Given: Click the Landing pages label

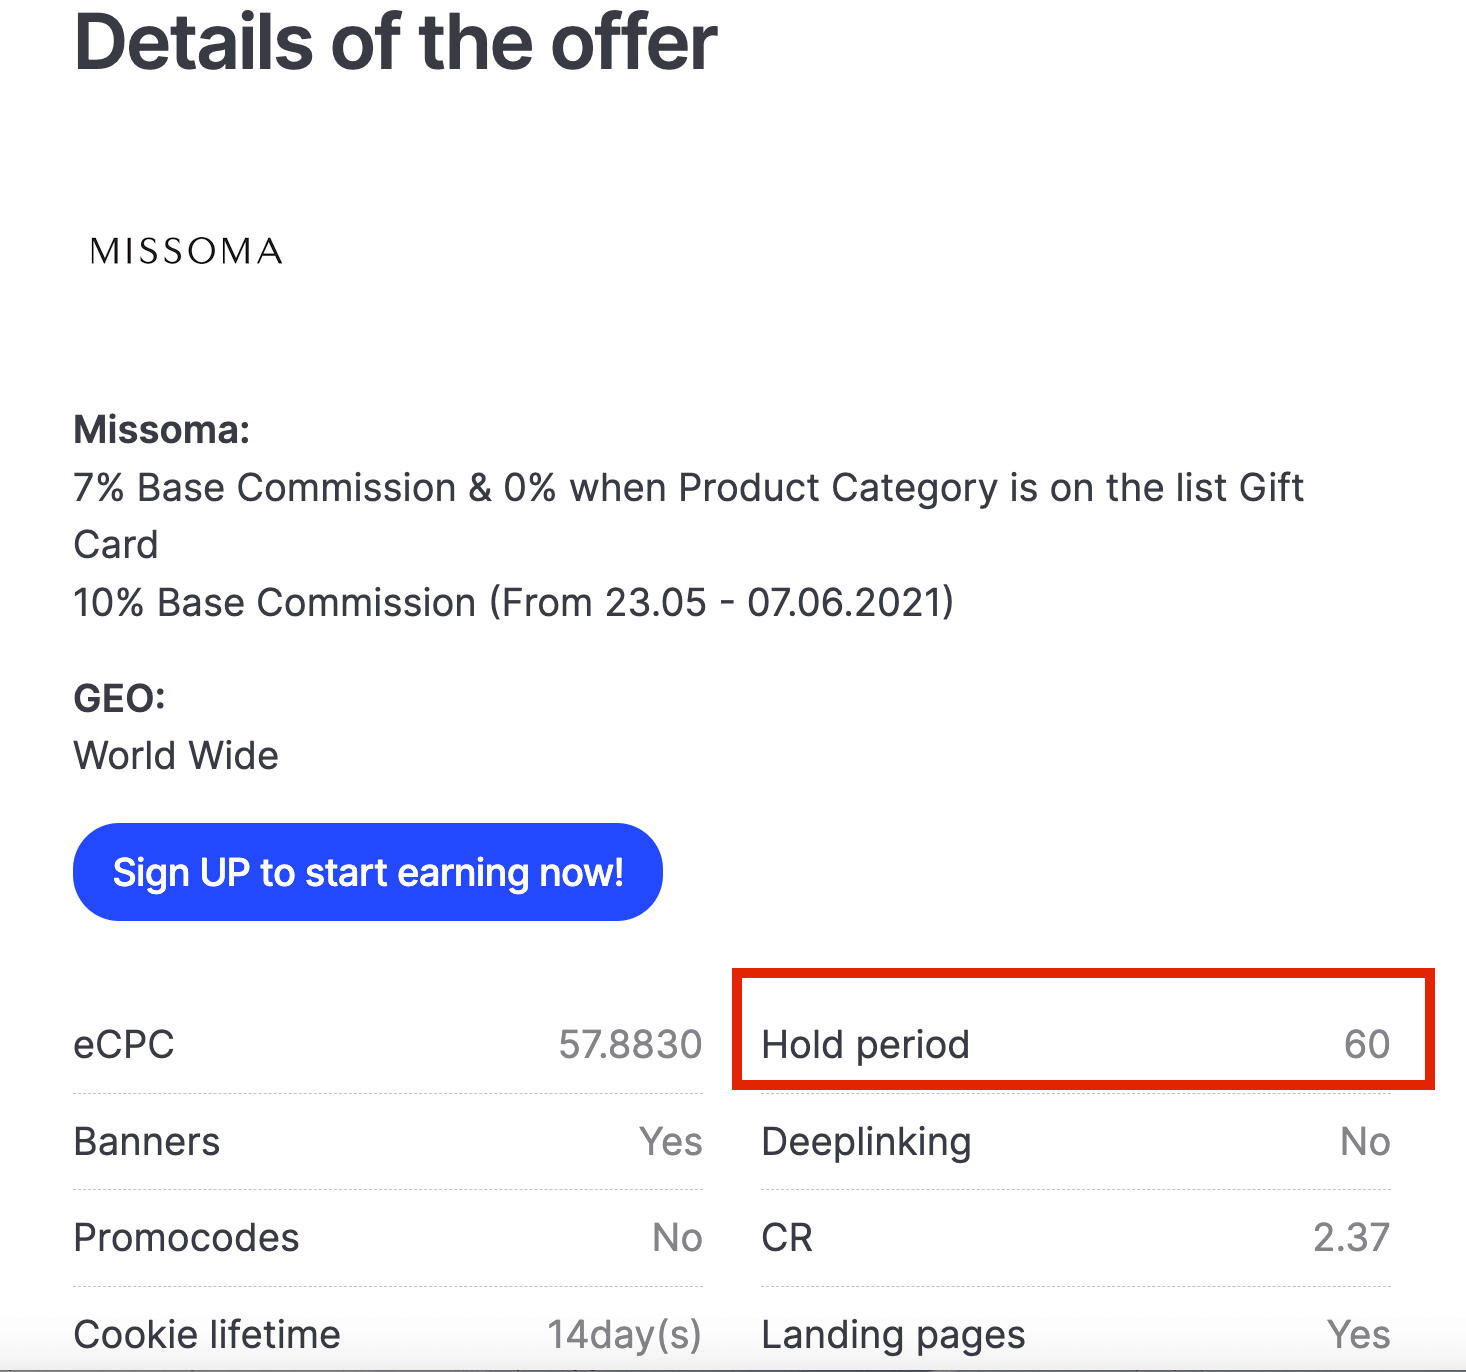Looking at the screenshot, I should tap(893, 1335).
